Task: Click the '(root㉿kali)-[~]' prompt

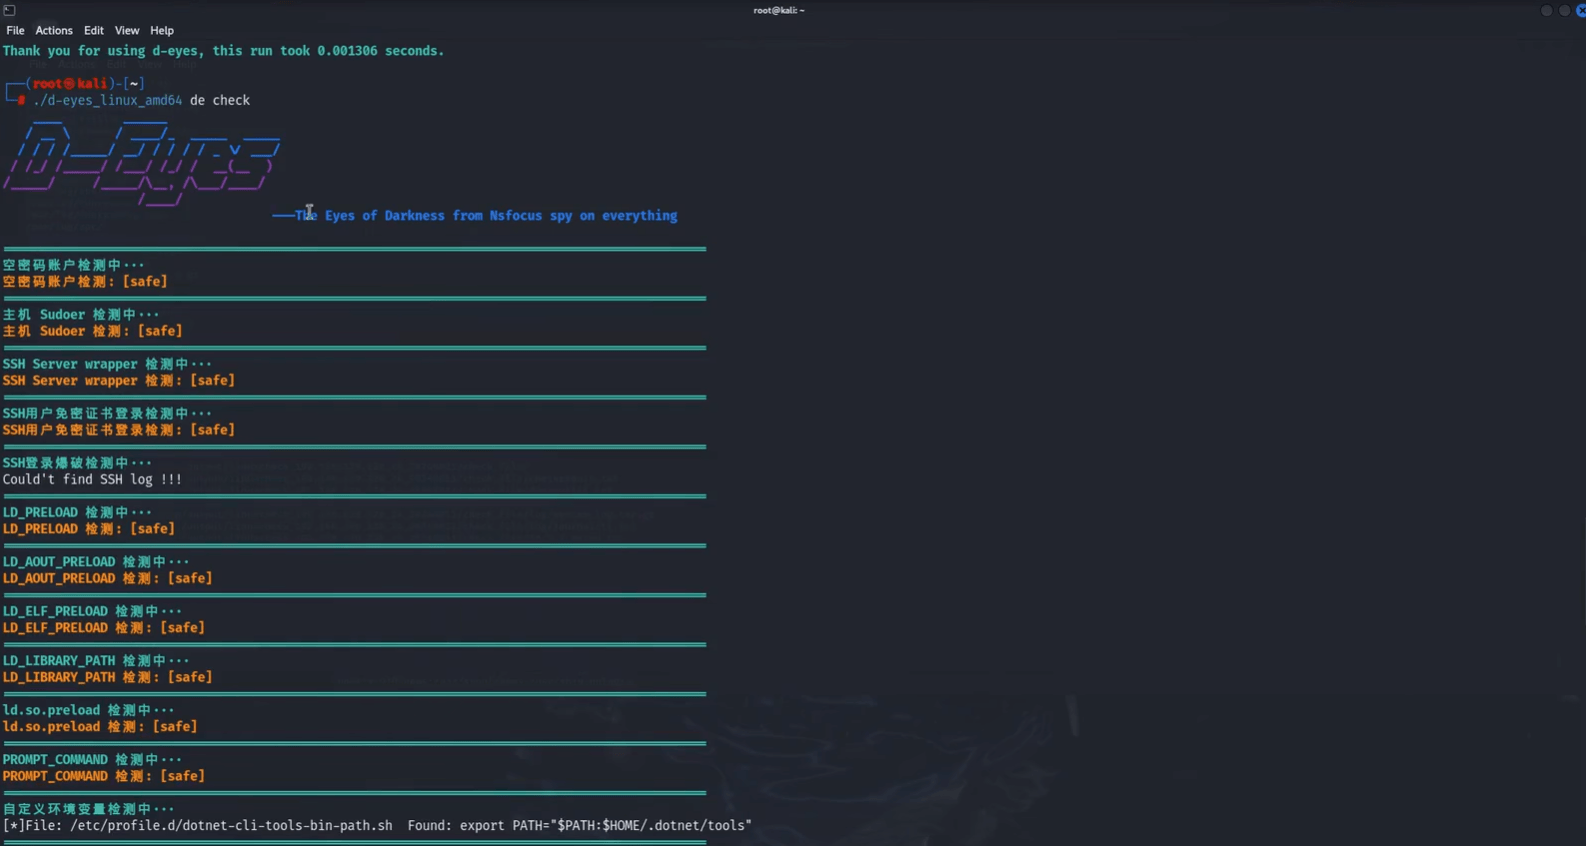Action: click(x=85, y=83)
